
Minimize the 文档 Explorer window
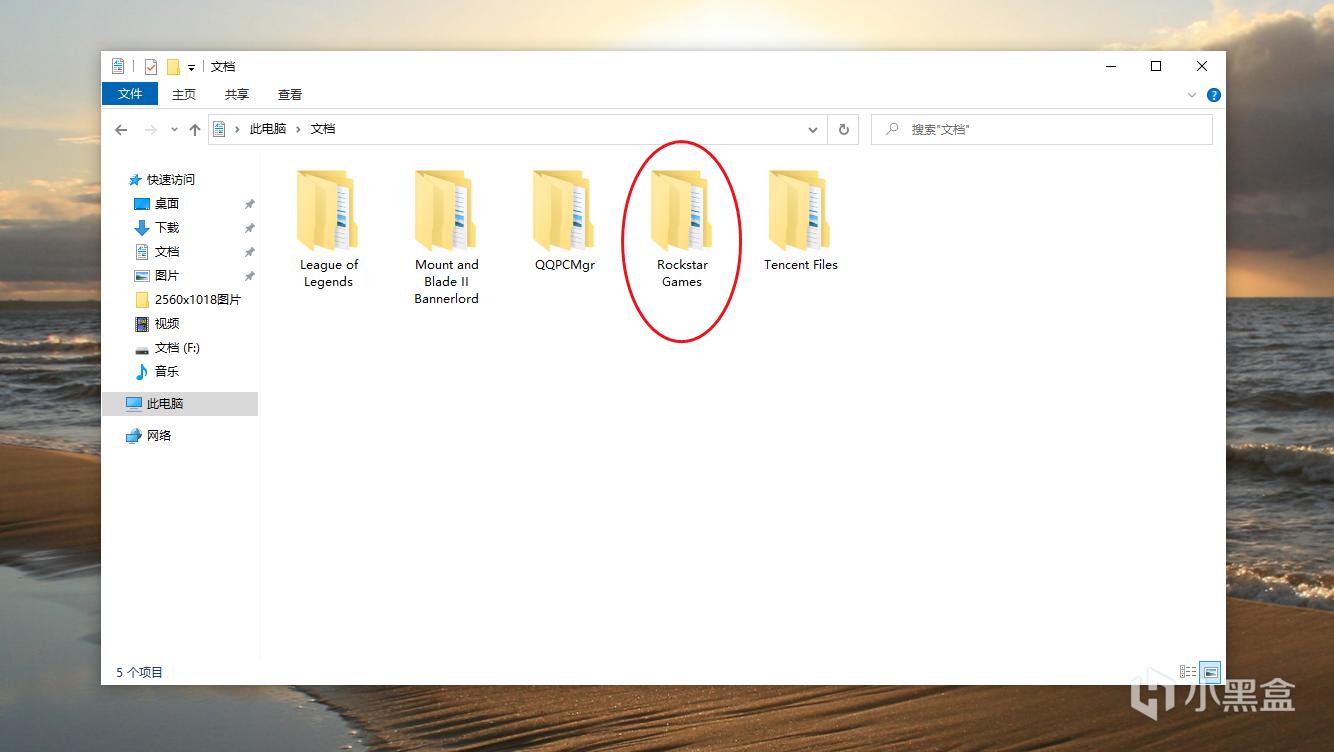(x=1111, y=66)
